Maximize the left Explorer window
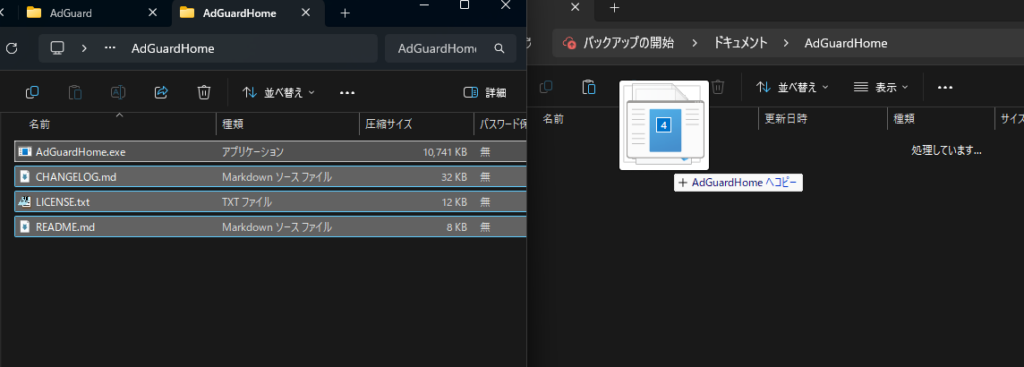 (x=464, y=5)
